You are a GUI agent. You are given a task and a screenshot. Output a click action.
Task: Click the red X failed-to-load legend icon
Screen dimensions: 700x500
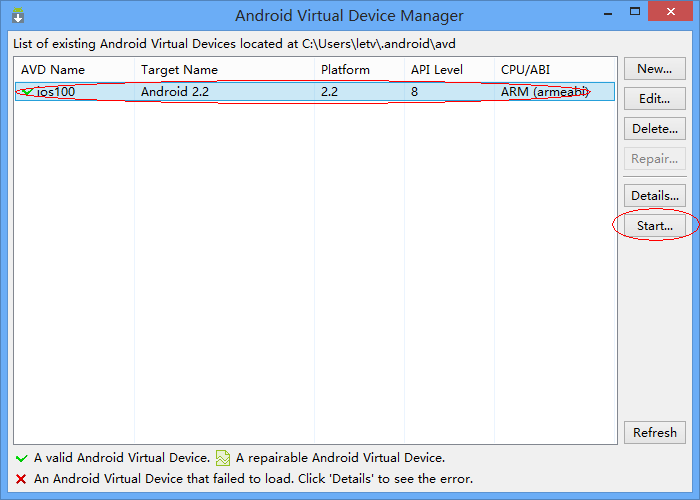point(21,479)
